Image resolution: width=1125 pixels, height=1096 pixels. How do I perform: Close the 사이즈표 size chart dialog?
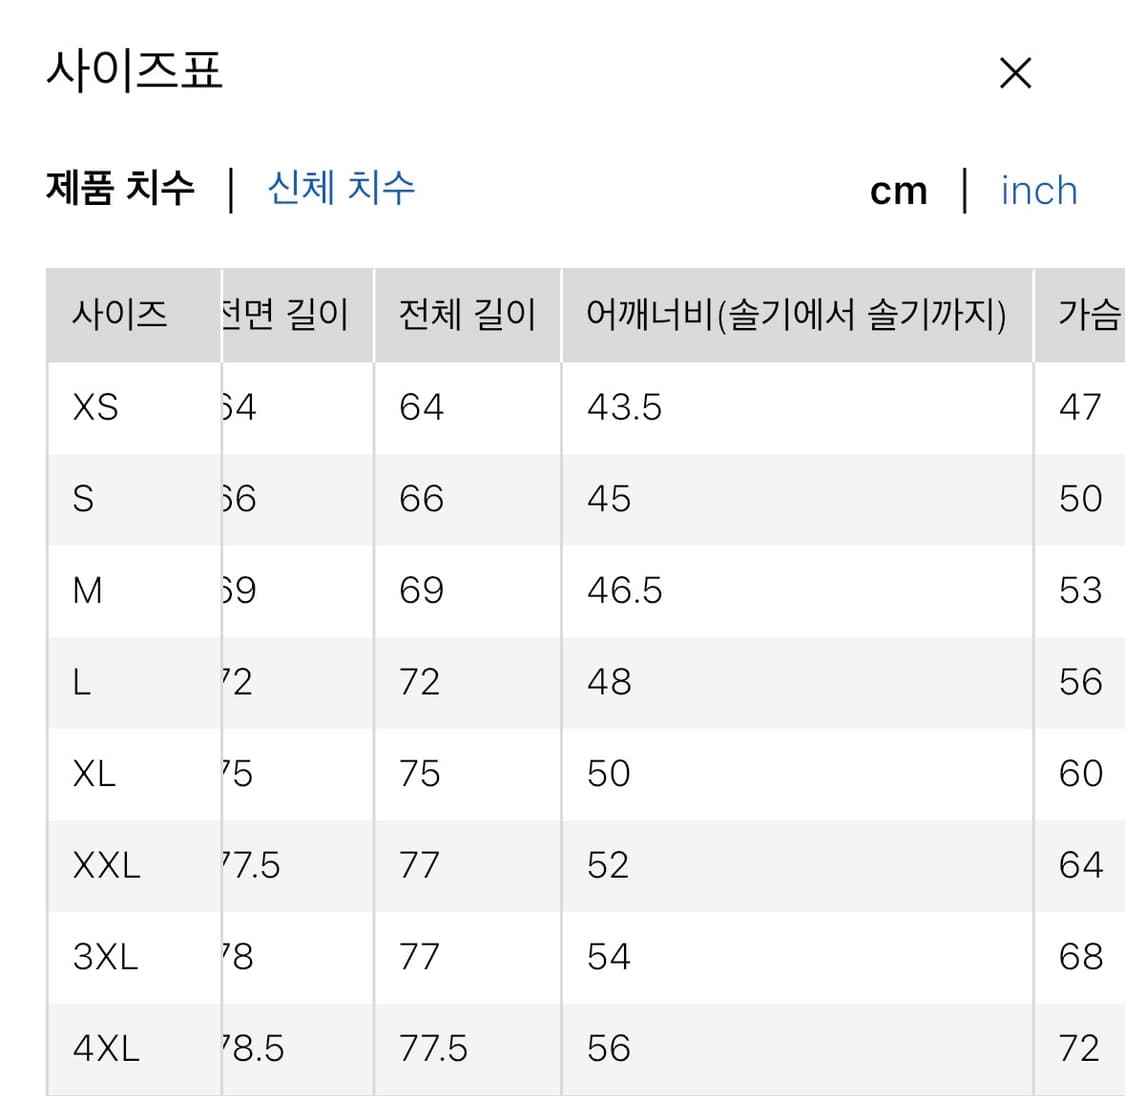[x=1015, y=73]
